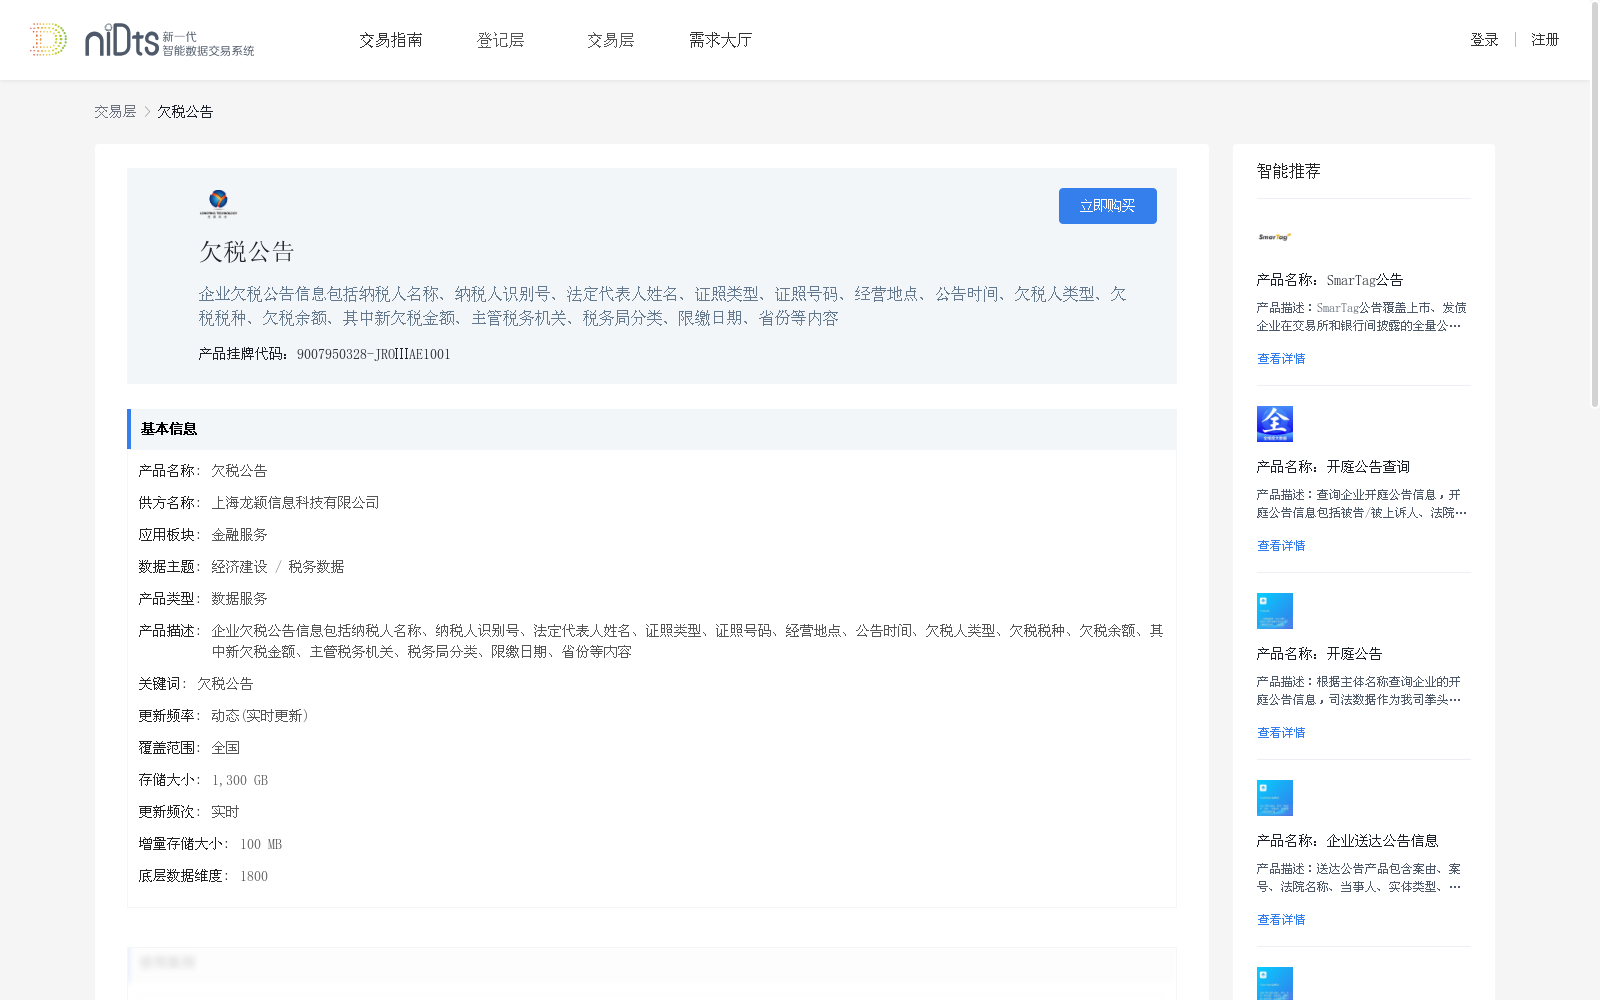
Task: Click the 金融服务 application sector value
Action: (239, 535)
